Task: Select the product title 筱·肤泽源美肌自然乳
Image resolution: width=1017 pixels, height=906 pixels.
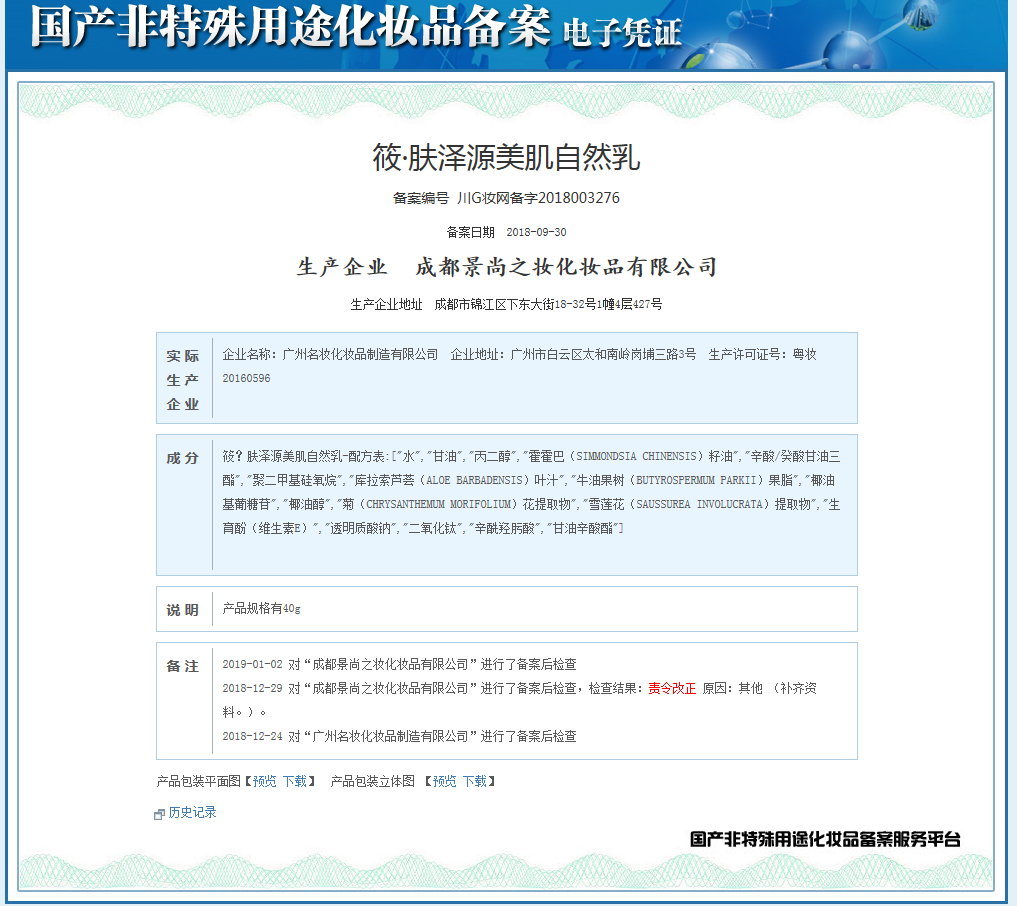Action: (505, 157)
